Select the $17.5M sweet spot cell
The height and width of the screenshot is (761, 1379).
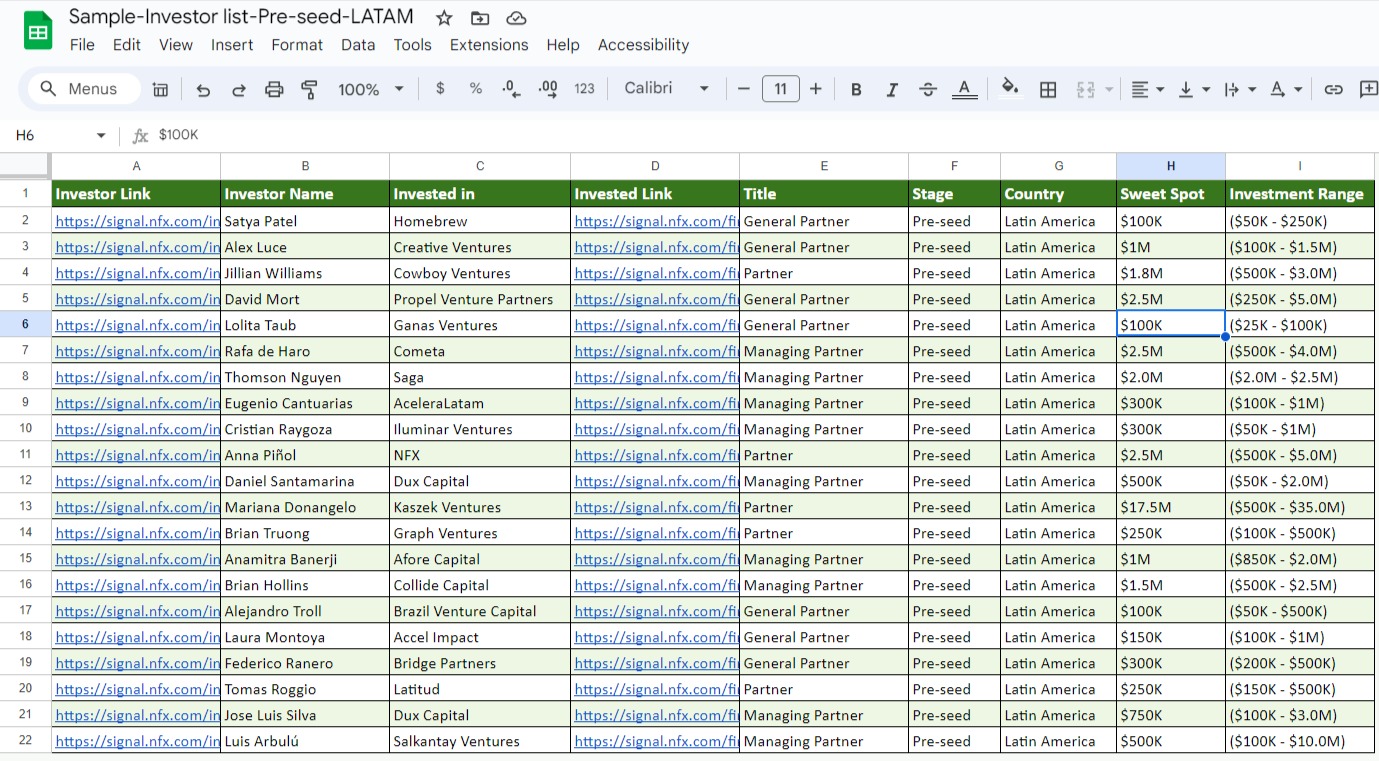click(1170, 507)
